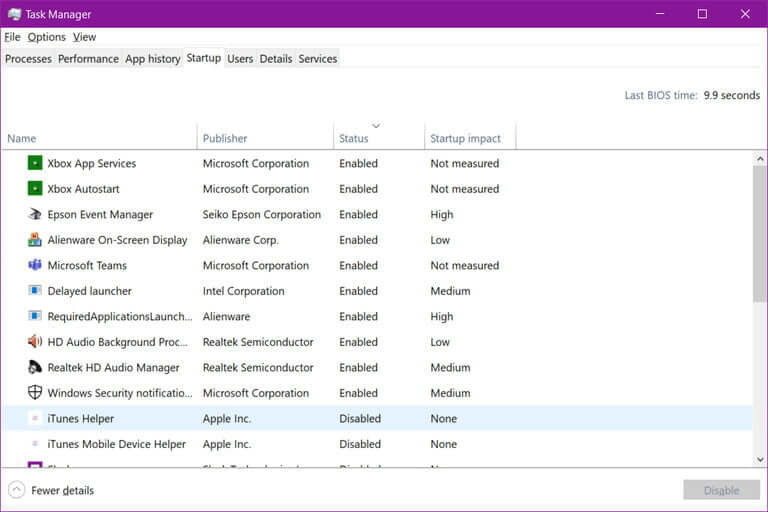Screen dimensions: 768x512
Task: Click the Xbox App Services green icon
Action: [x=35, y=163]
